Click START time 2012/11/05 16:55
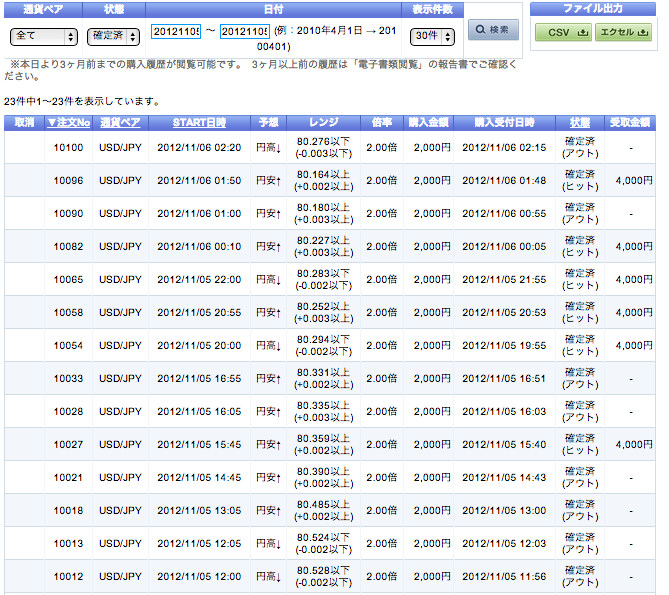This screenshot has height=595, width=669. click(x=199, y=379)
